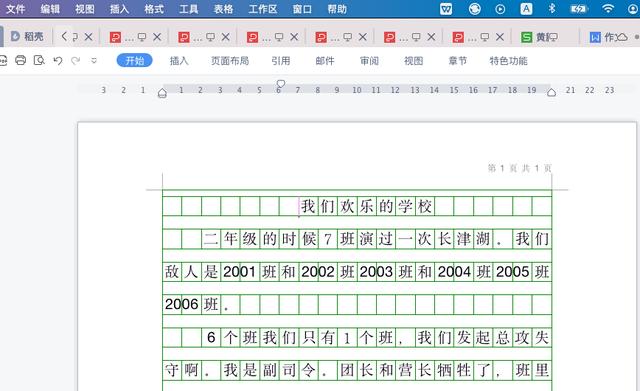This screenshot has width=640, height=391.
Task: Click the first-line indent marker on ruler
Action: 280,84
